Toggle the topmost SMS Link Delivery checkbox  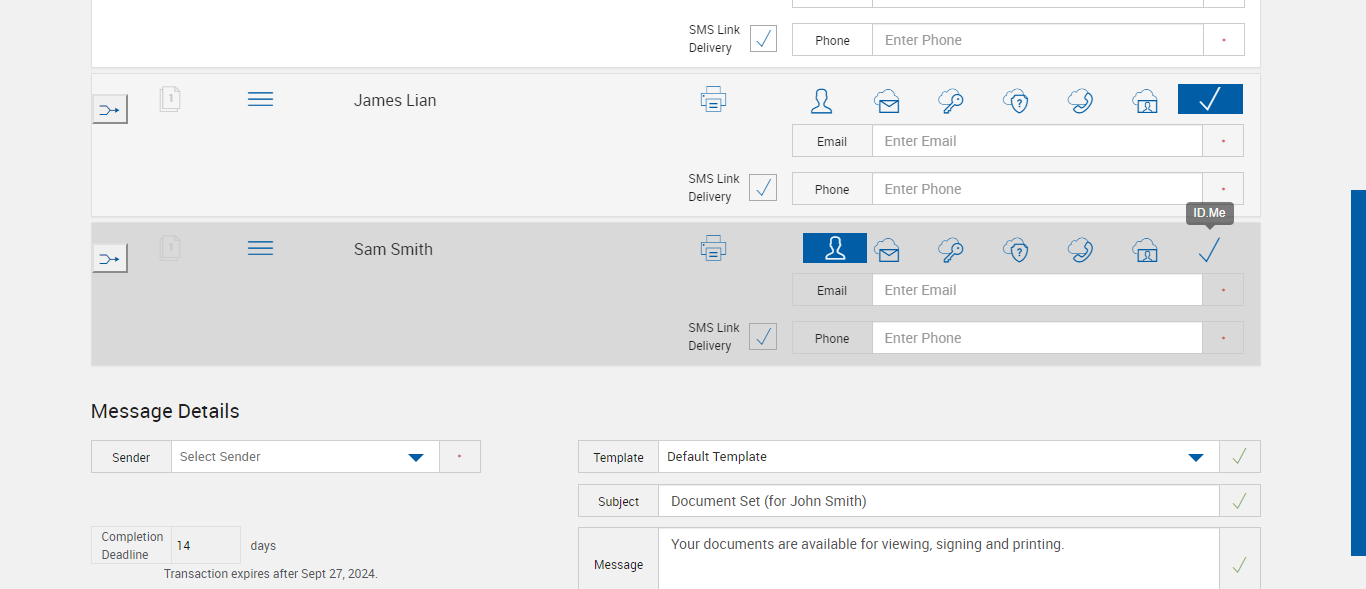click(763, 39)
